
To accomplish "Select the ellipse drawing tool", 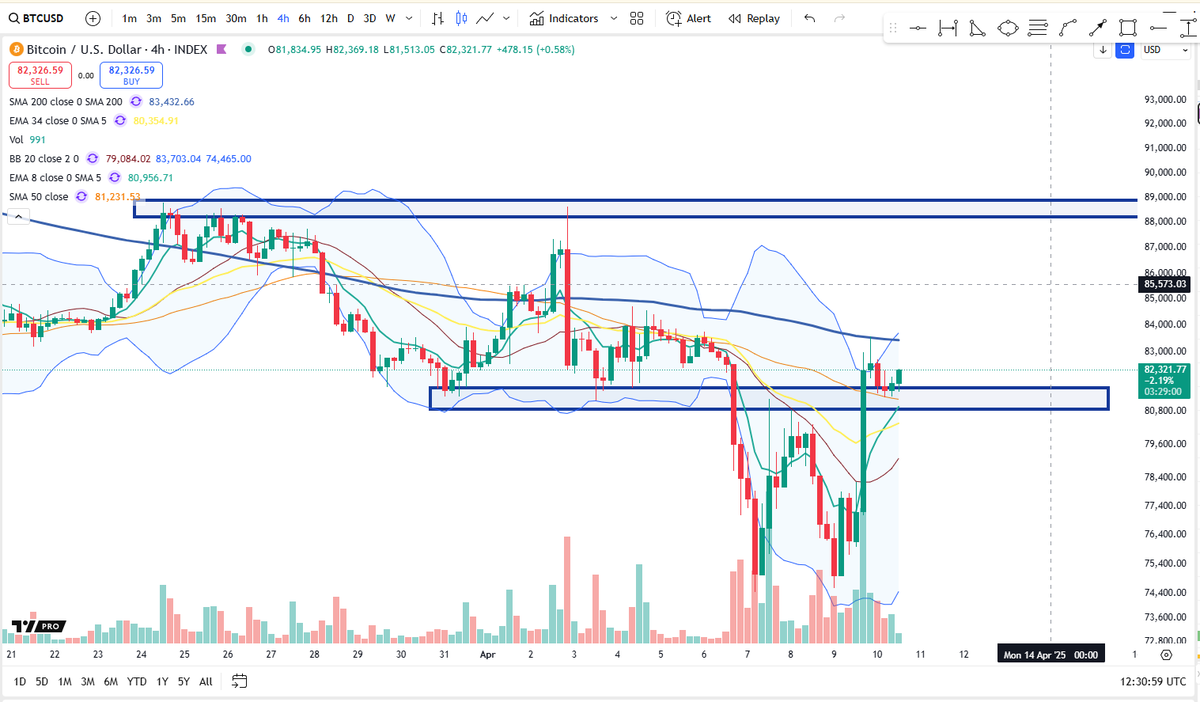I will coord(1007,28).
